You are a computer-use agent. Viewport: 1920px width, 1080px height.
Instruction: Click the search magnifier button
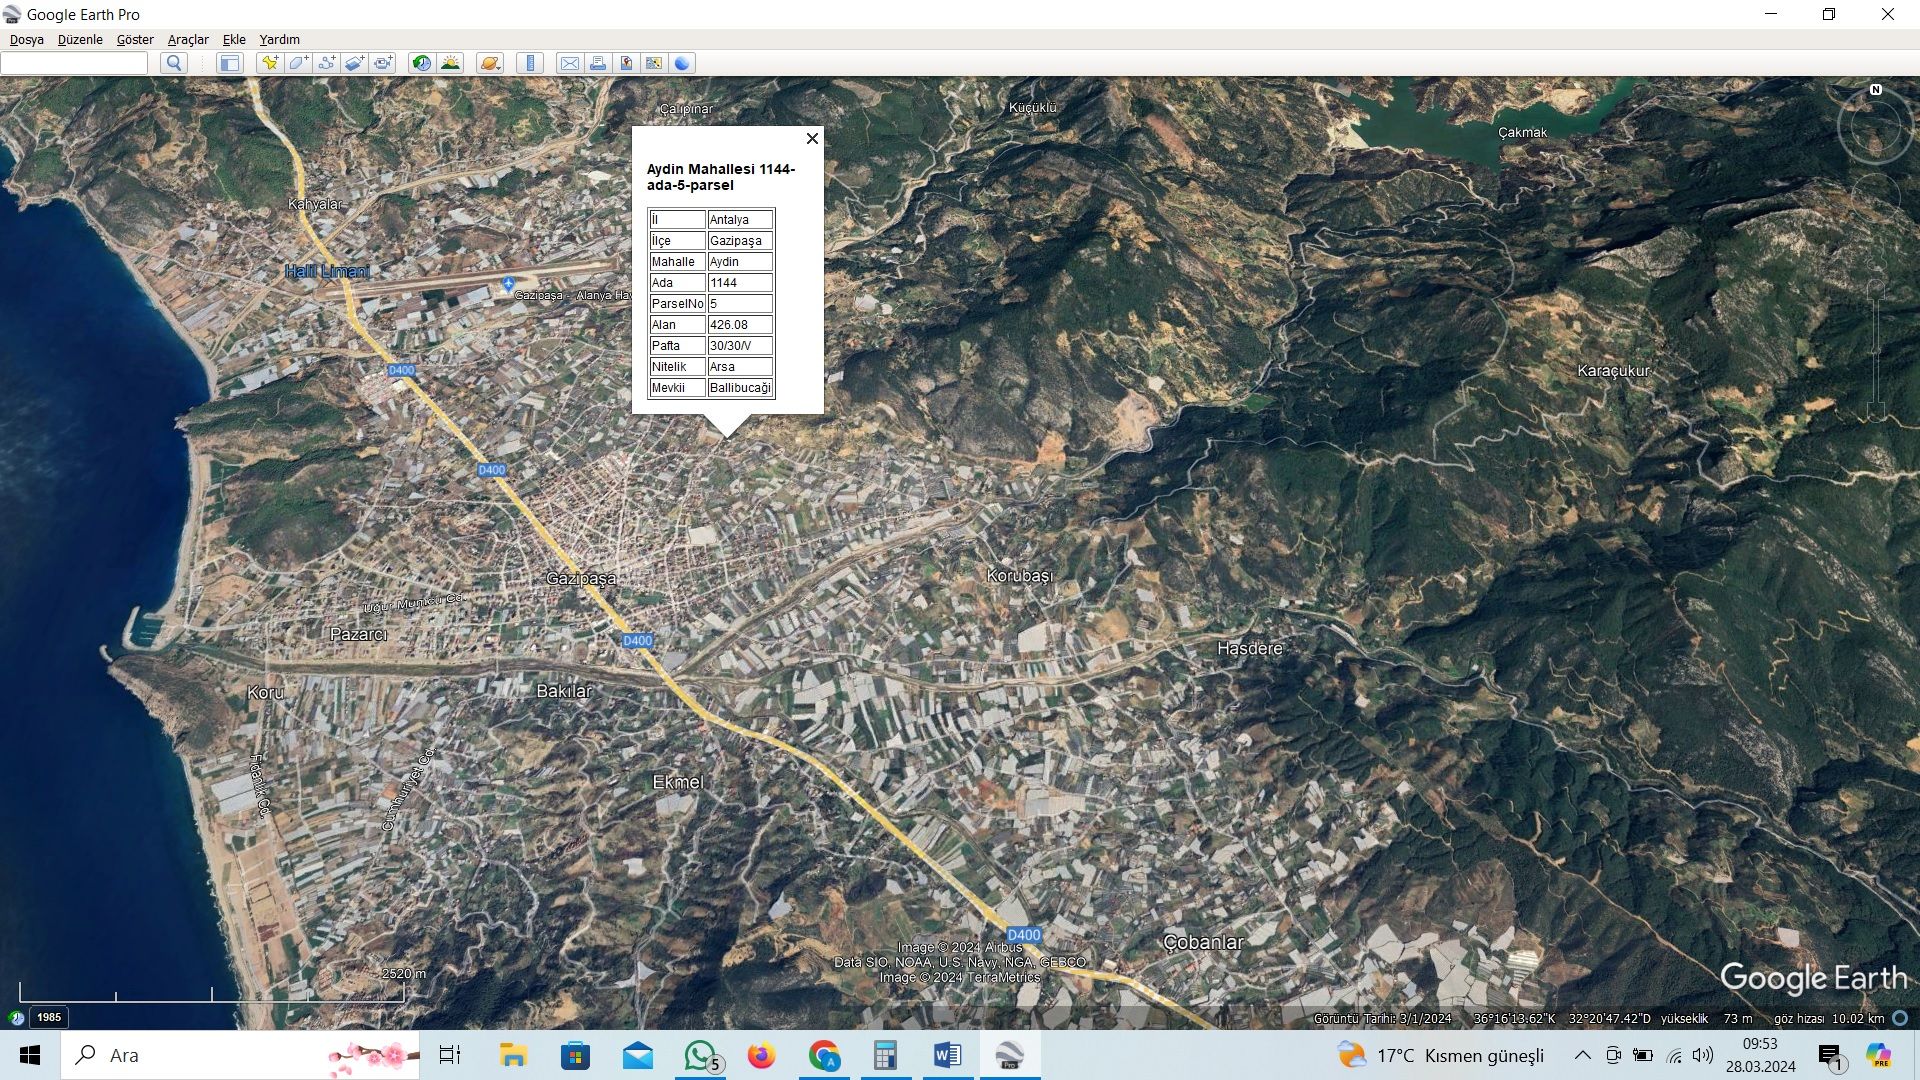pyautogui.click(x=174, y=63)
